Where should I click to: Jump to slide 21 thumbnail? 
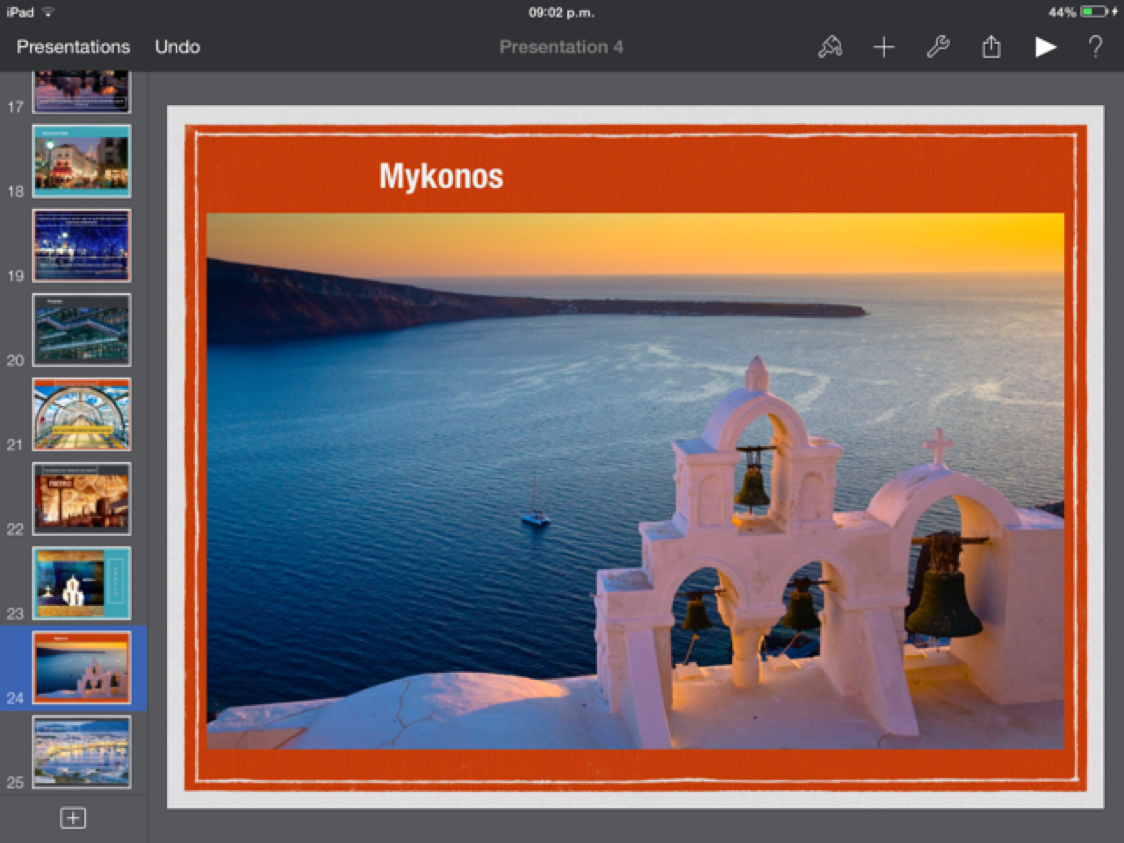point(81,414)
